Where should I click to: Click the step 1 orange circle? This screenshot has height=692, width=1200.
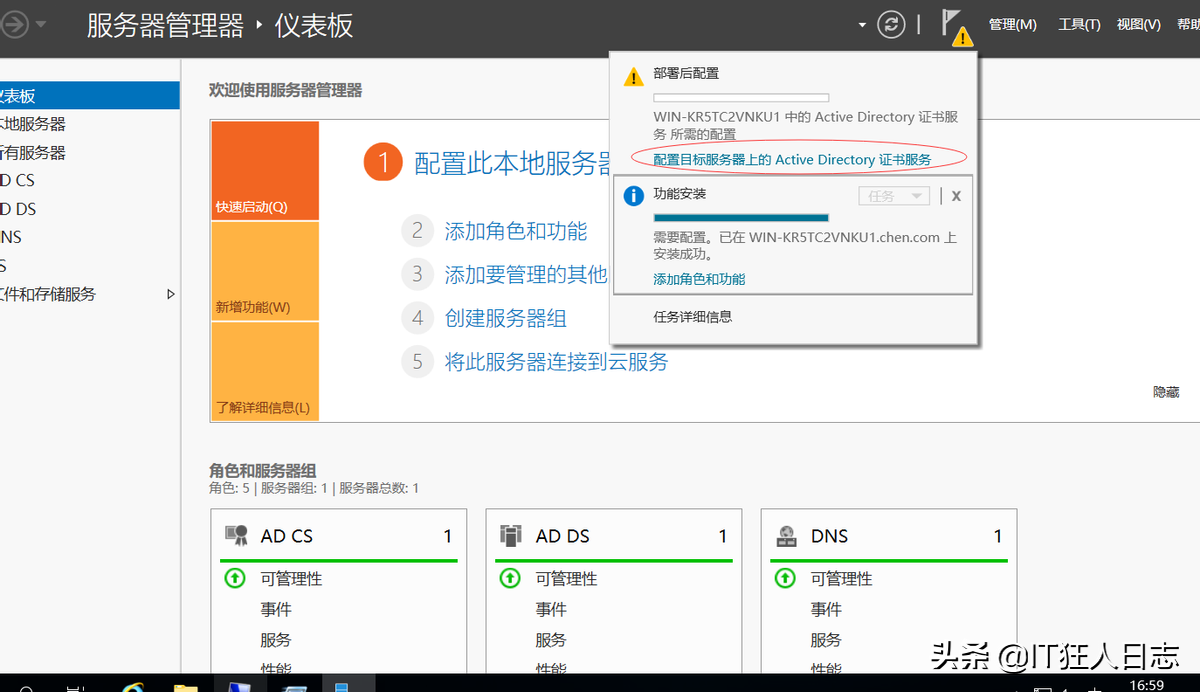[x=383, y=163]
